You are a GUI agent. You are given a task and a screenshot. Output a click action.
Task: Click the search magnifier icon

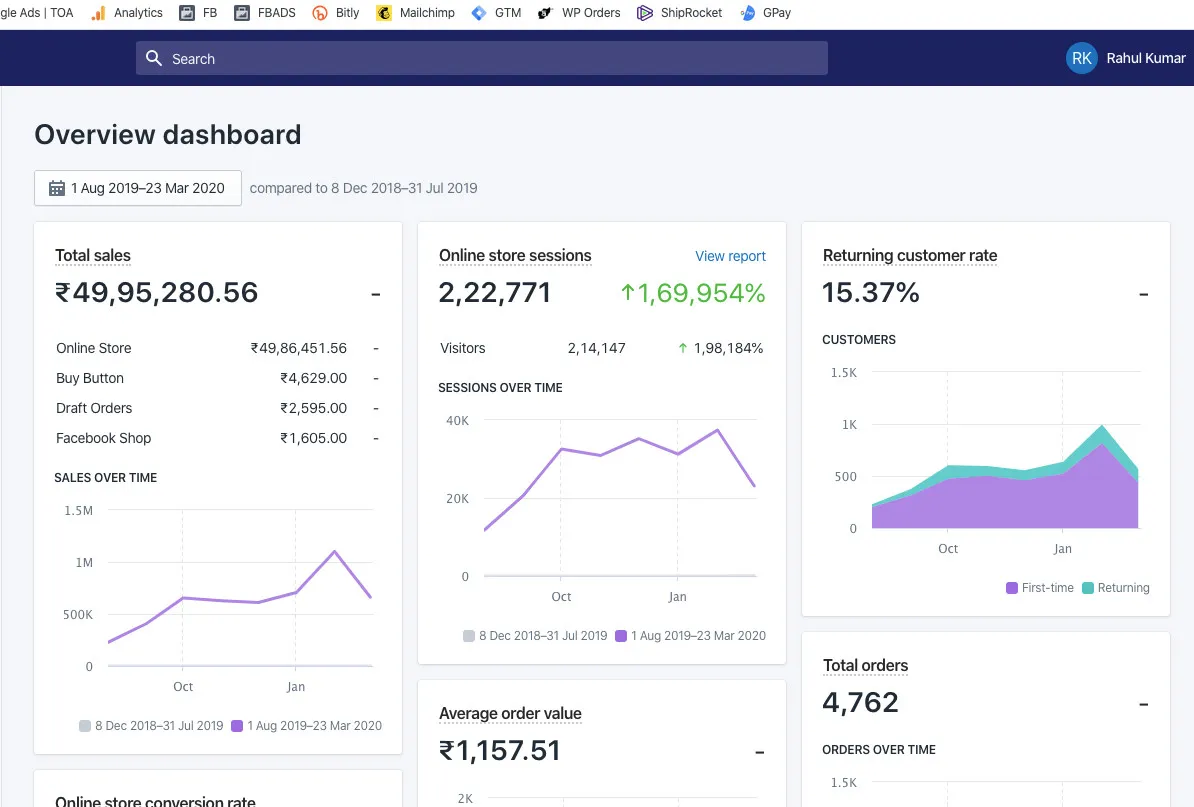click(x=154, y=58)
